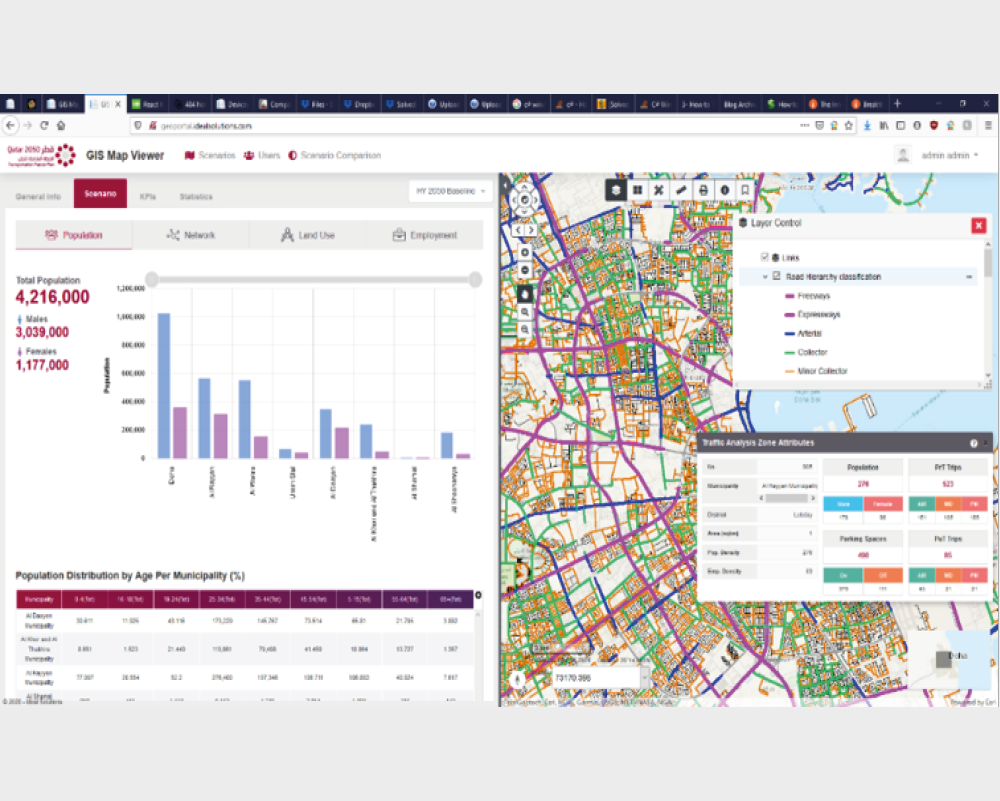Collapse Road Hierarchy classification tree node
This screenshot has width=1000, height=801.
point(765,276)
